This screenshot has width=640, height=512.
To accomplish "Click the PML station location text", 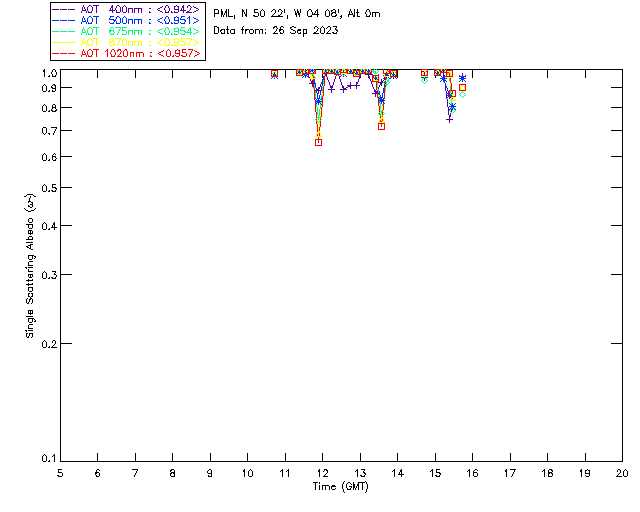I will pyautogui.click(x=297, y=14).
